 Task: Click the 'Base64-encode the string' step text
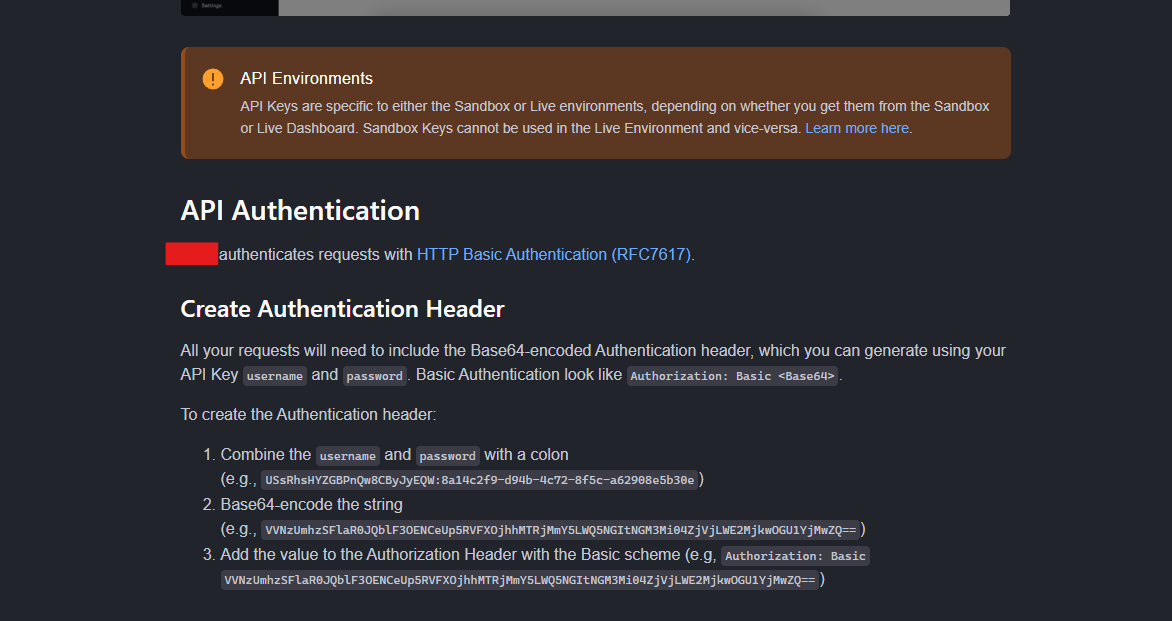(x=312, y=504)
